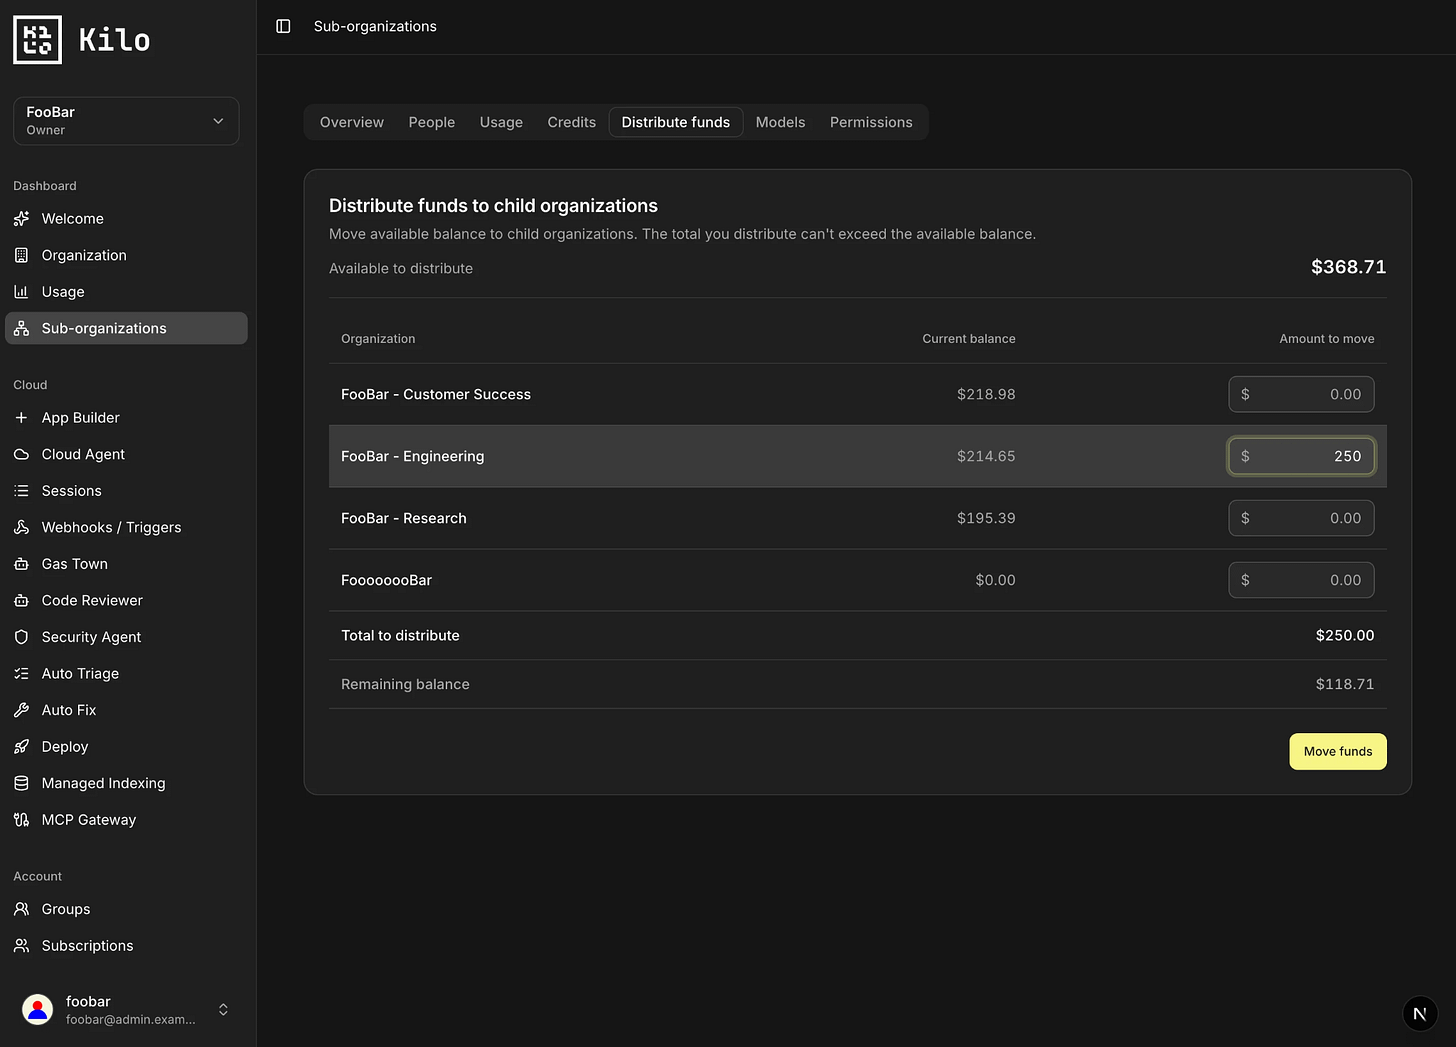Click the Webhooks / Triggers icon
The width and height of the screenshot is (1456, 1047).
click(x=21, y=527)
